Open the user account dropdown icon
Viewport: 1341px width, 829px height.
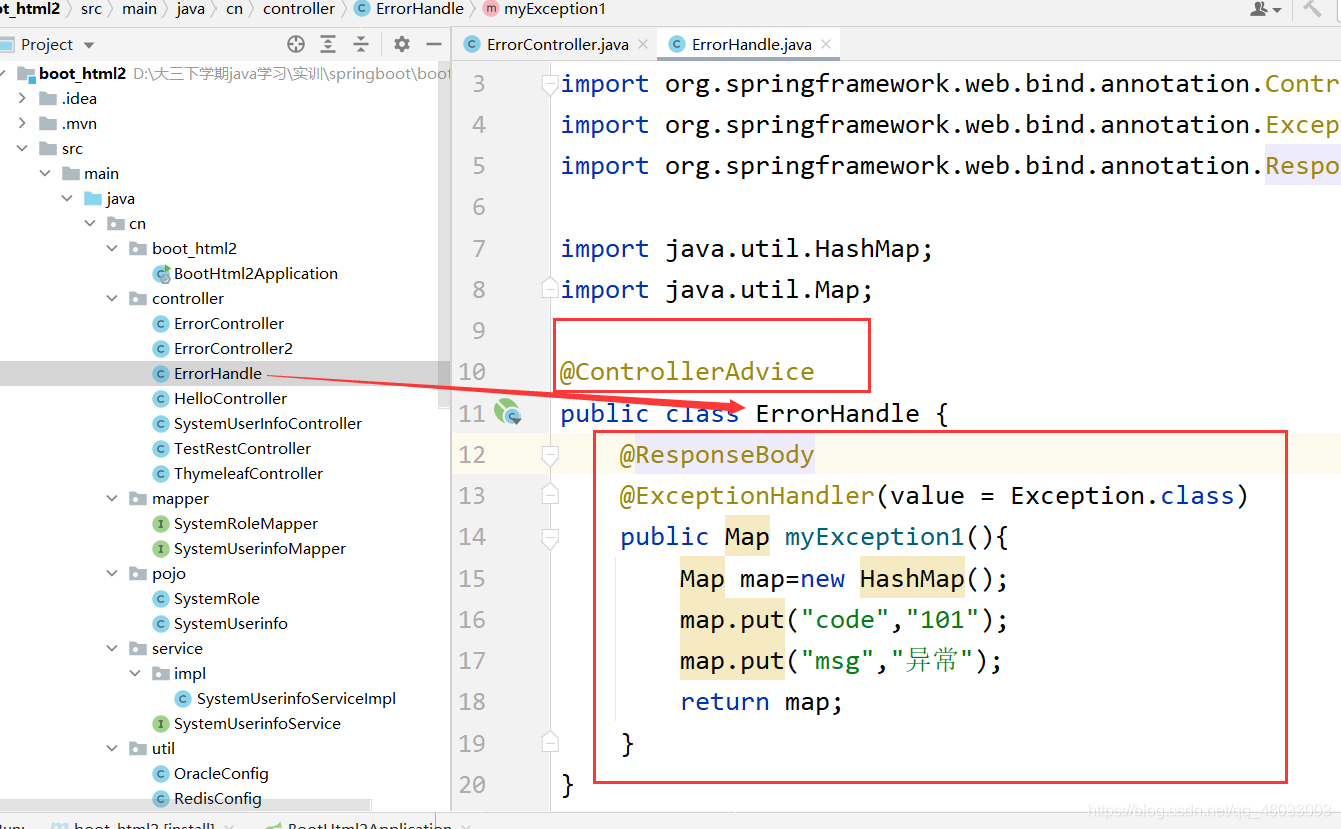(1265, 9)
